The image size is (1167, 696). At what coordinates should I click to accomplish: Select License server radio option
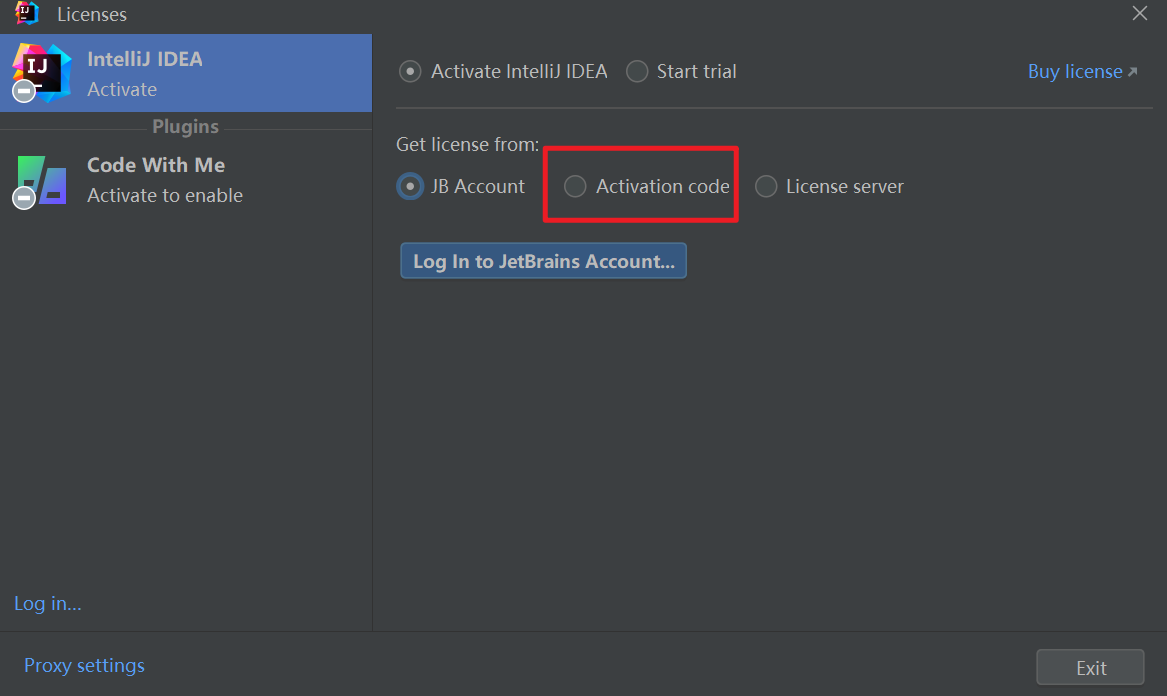click(x=766, y=187)
